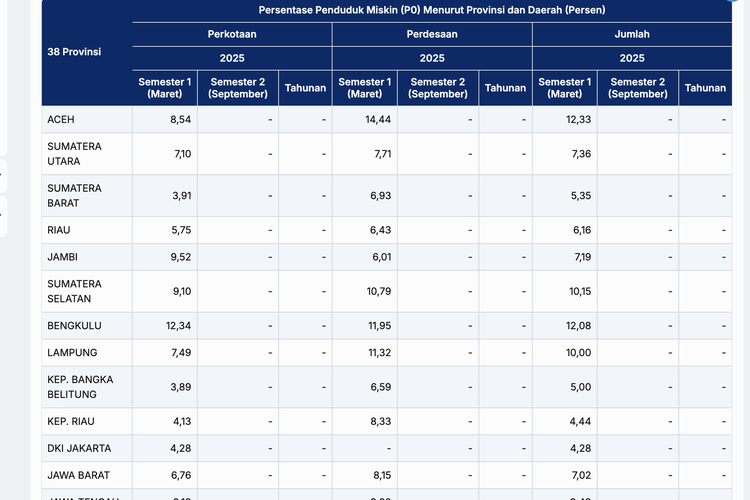Click the Jumlah column group header
The width and height of the screenshot is (750, 500).
tap(631, 34)
